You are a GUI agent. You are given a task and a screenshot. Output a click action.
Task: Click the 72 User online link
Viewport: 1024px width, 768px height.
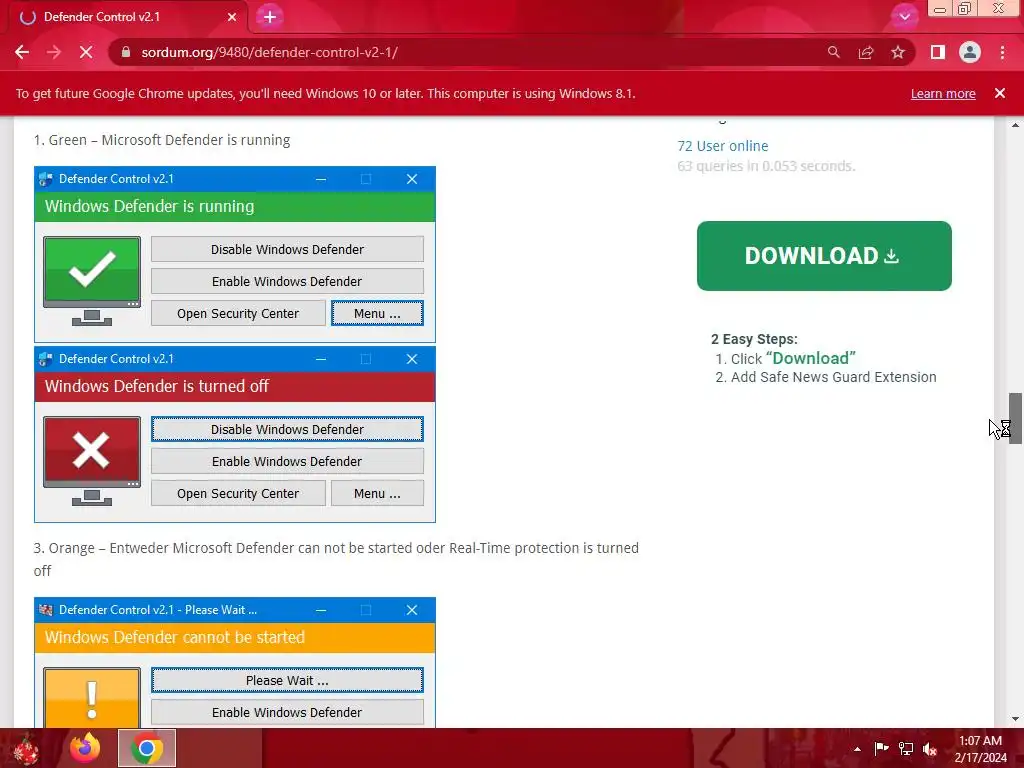tap(723, 146)
